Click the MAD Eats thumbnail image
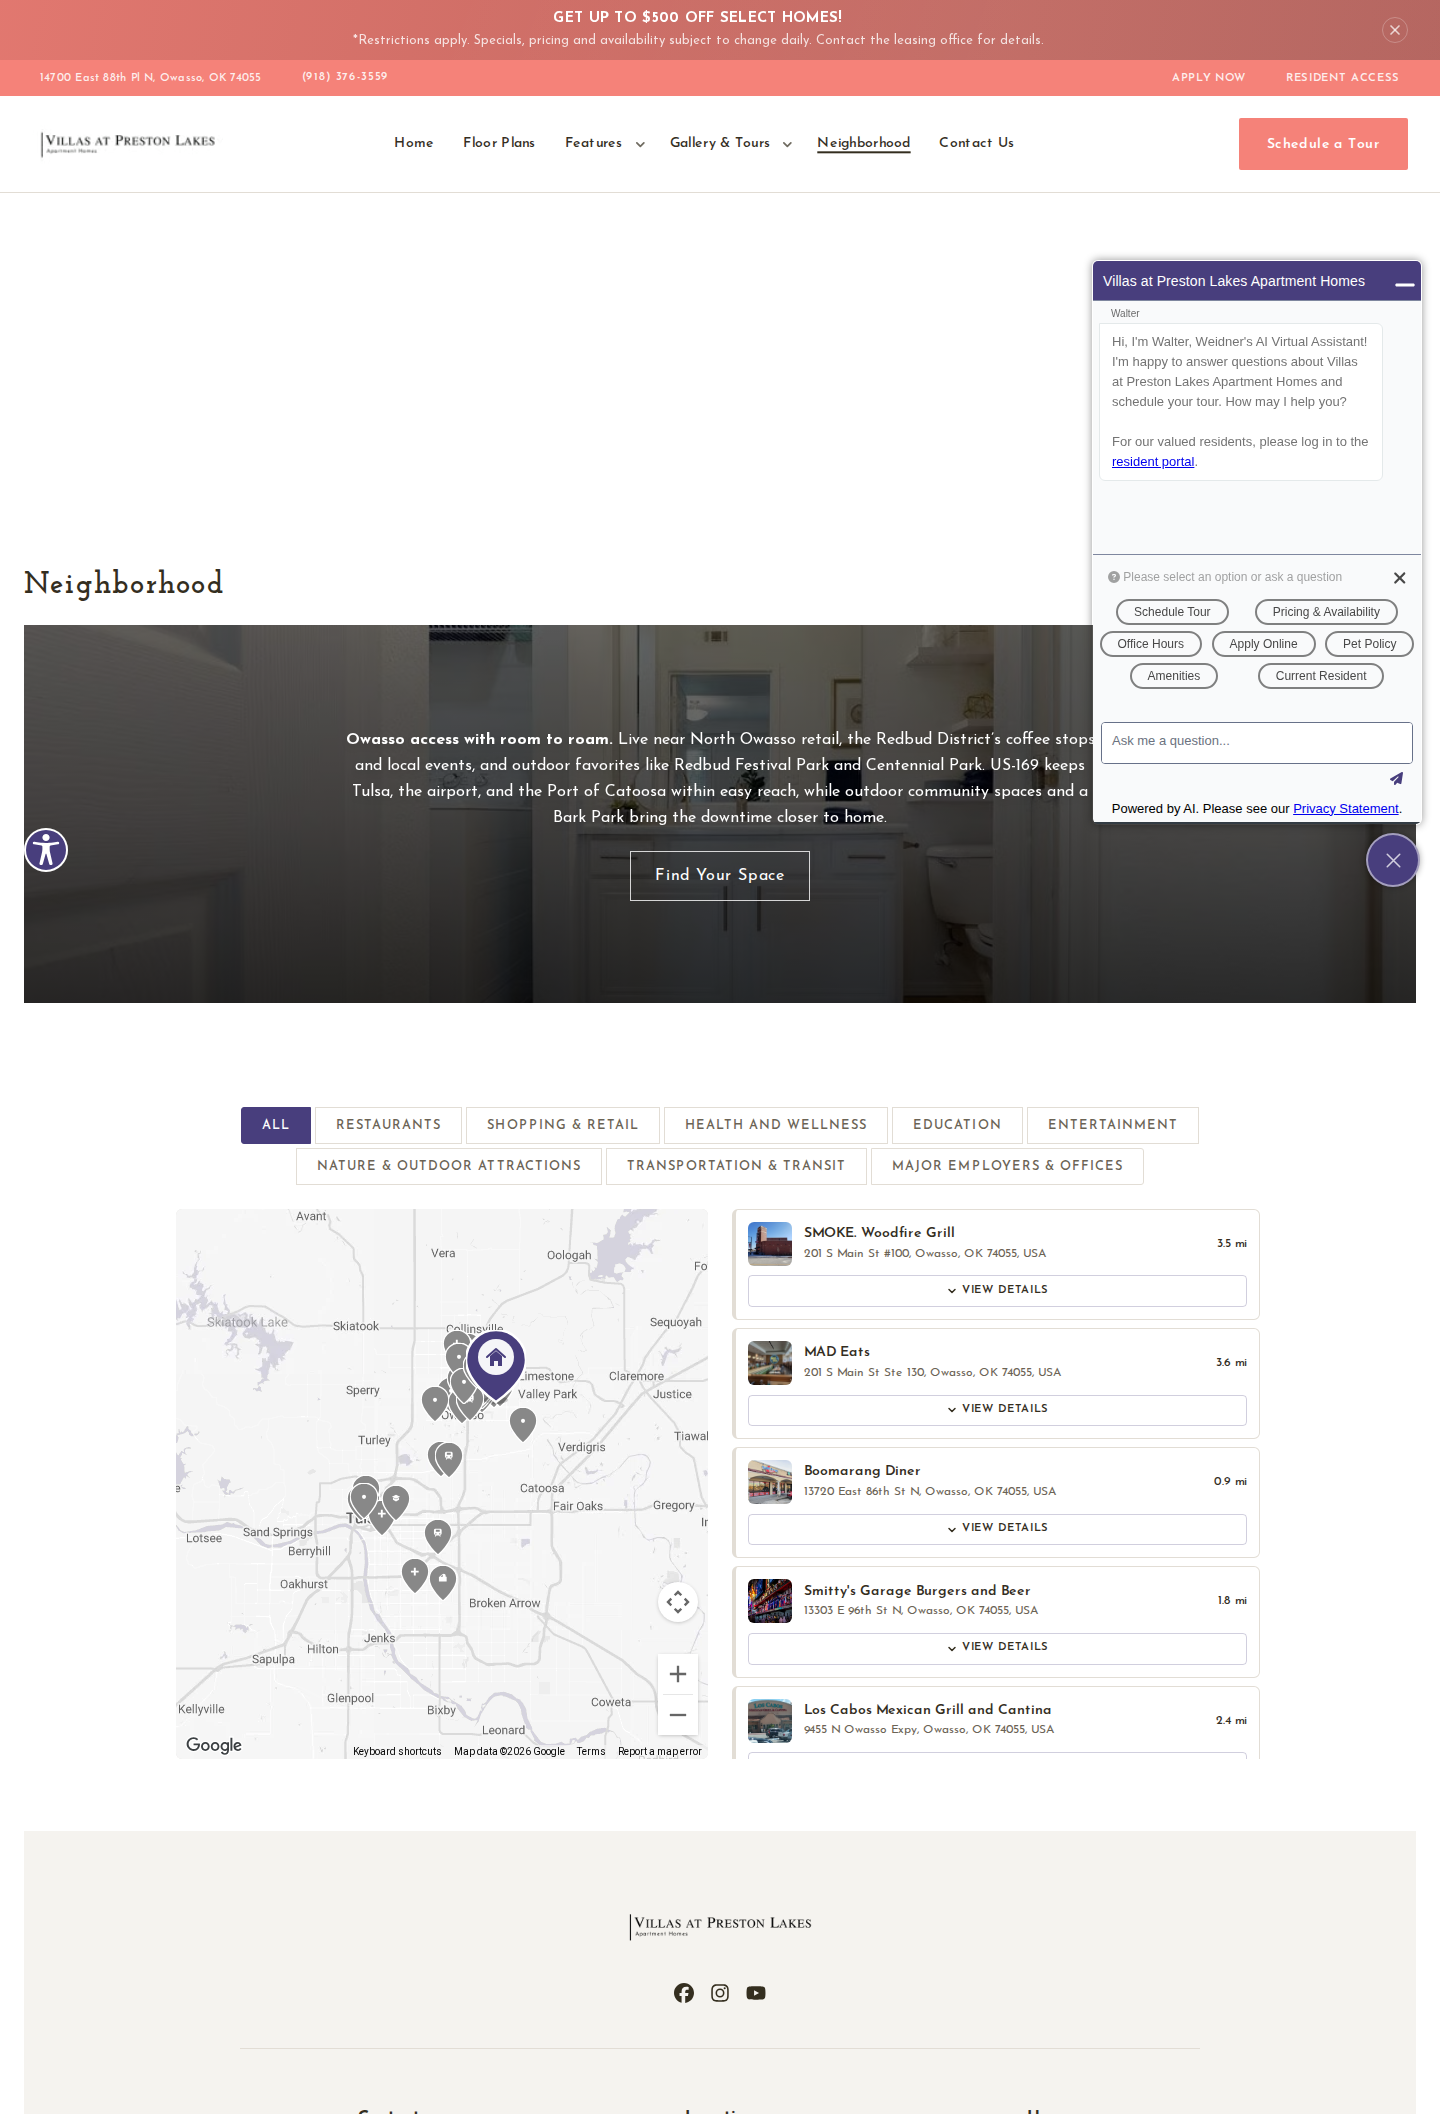Screen dimensions: 1440x2114 [770, 1363]
